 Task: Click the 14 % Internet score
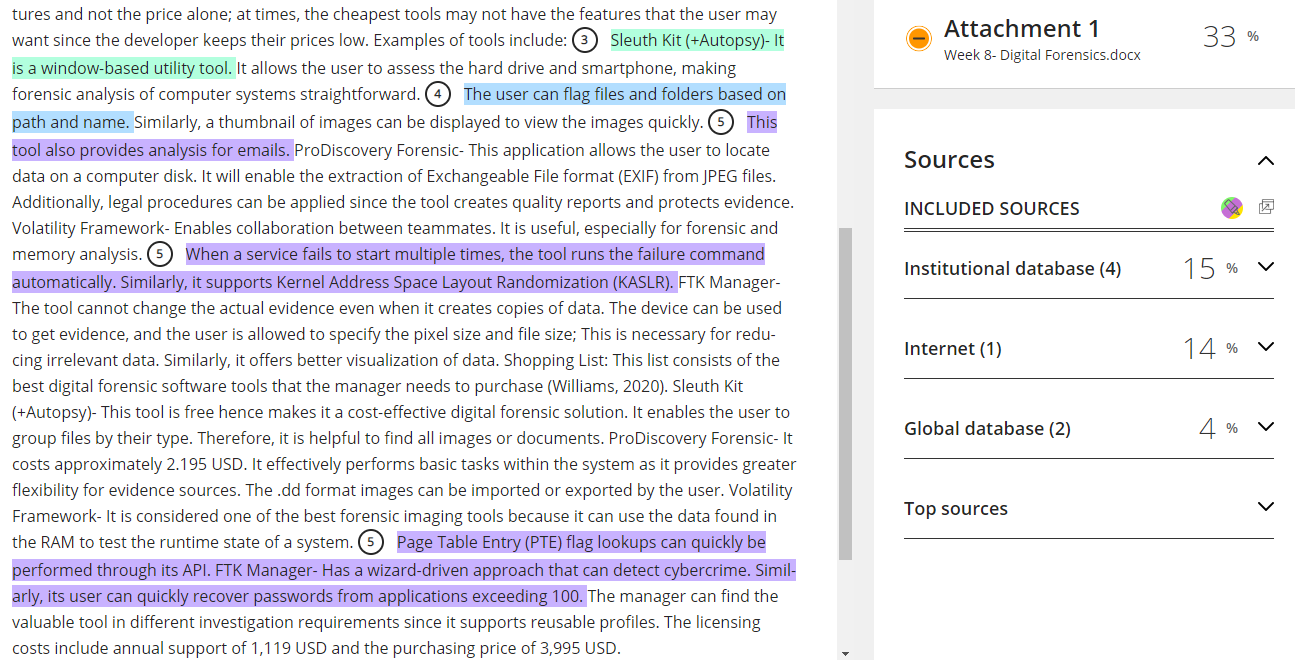click(x=1210, y=348)
